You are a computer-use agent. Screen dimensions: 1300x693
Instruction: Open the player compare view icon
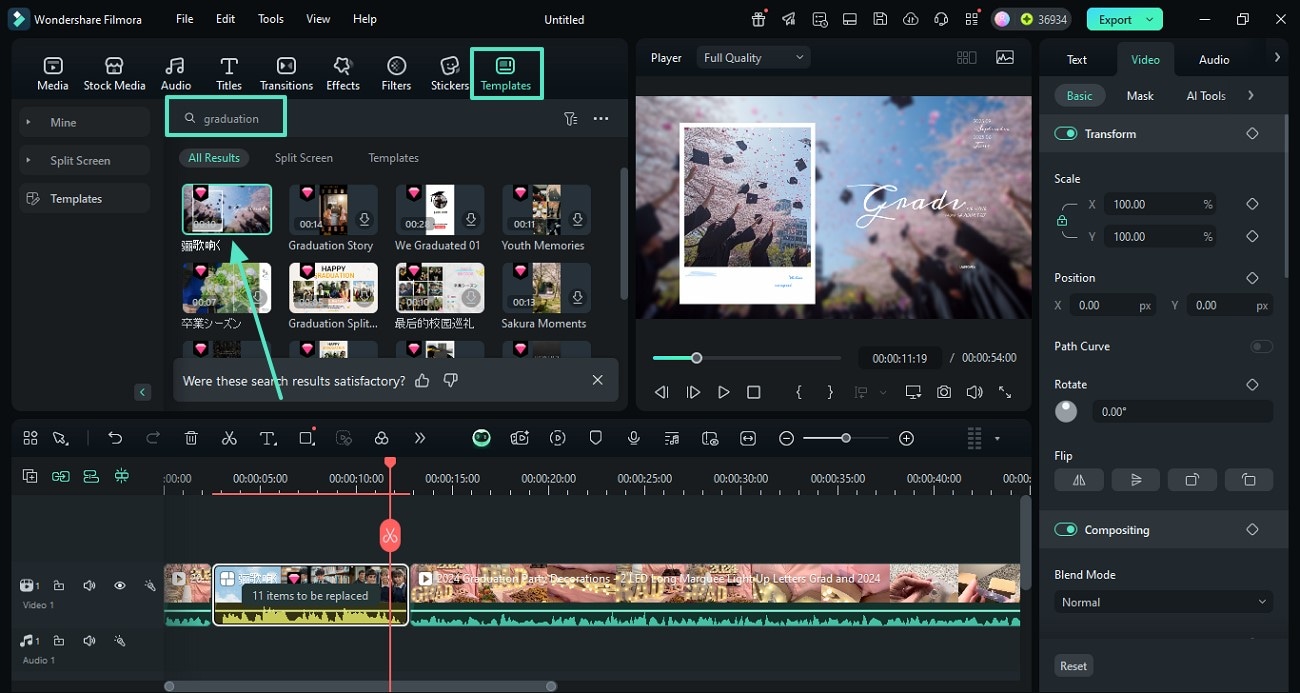tap(966, 58)
